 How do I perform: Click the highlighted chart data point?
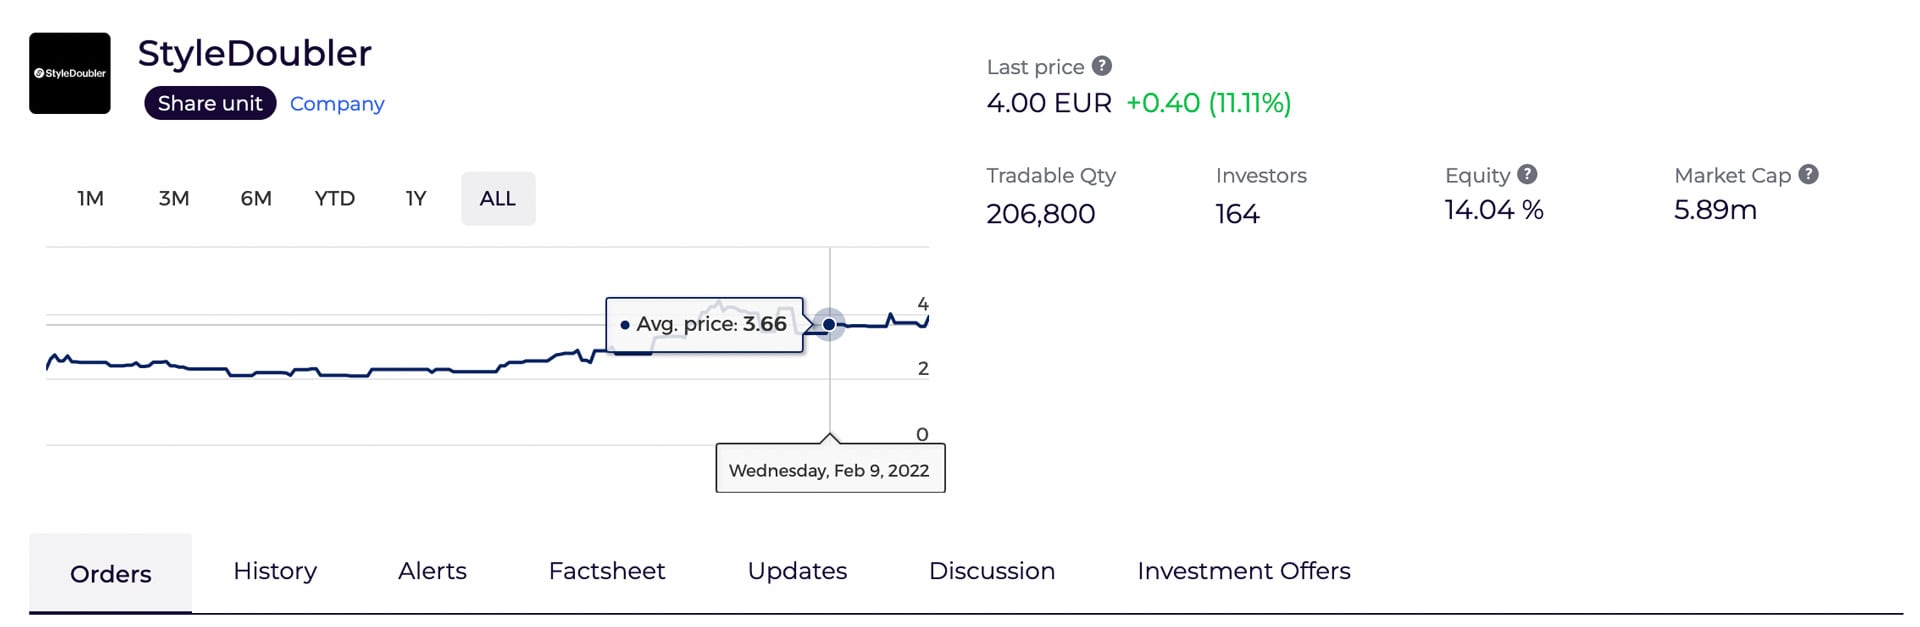[829, 324]
